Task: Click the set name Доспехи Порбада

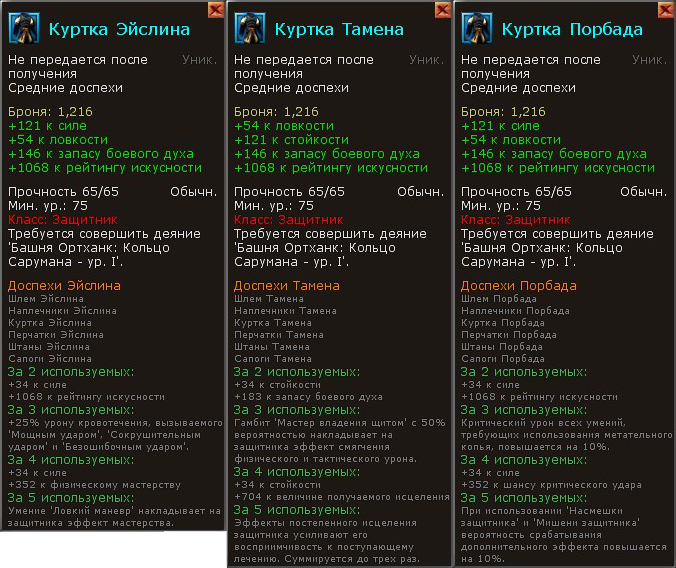Action: coord(519,286)
